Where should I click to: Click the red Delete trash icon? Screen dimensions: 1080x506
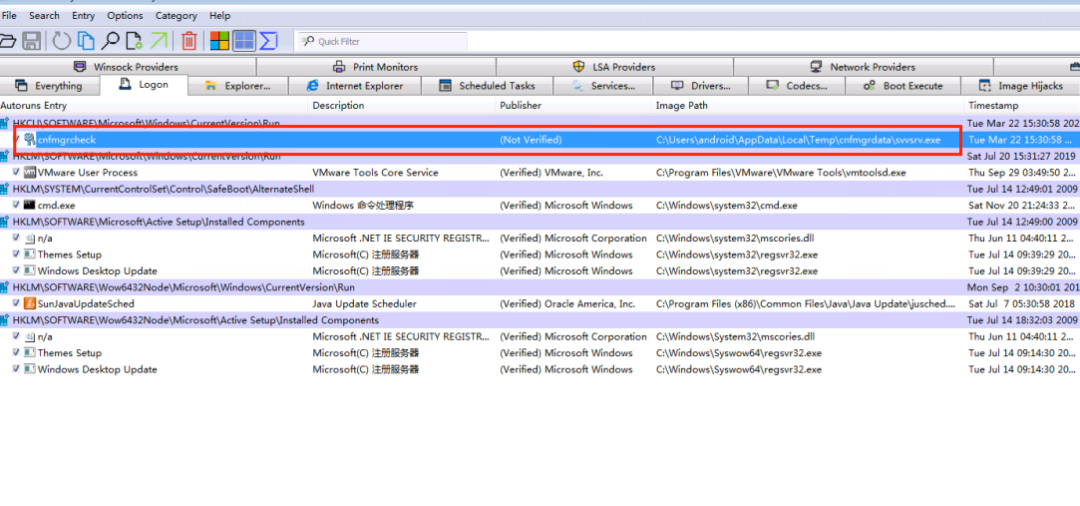click(x=189, y=41)
